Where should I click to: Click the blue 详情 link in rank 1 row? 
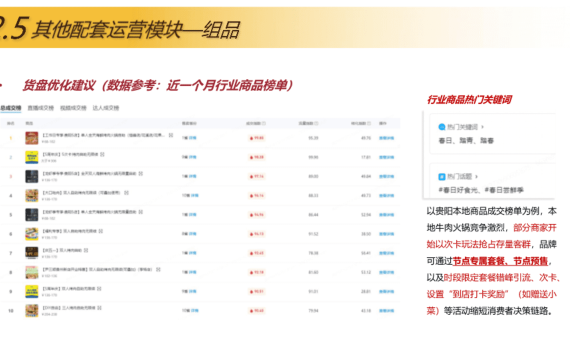pyautogui.click(x=193, y=138)
